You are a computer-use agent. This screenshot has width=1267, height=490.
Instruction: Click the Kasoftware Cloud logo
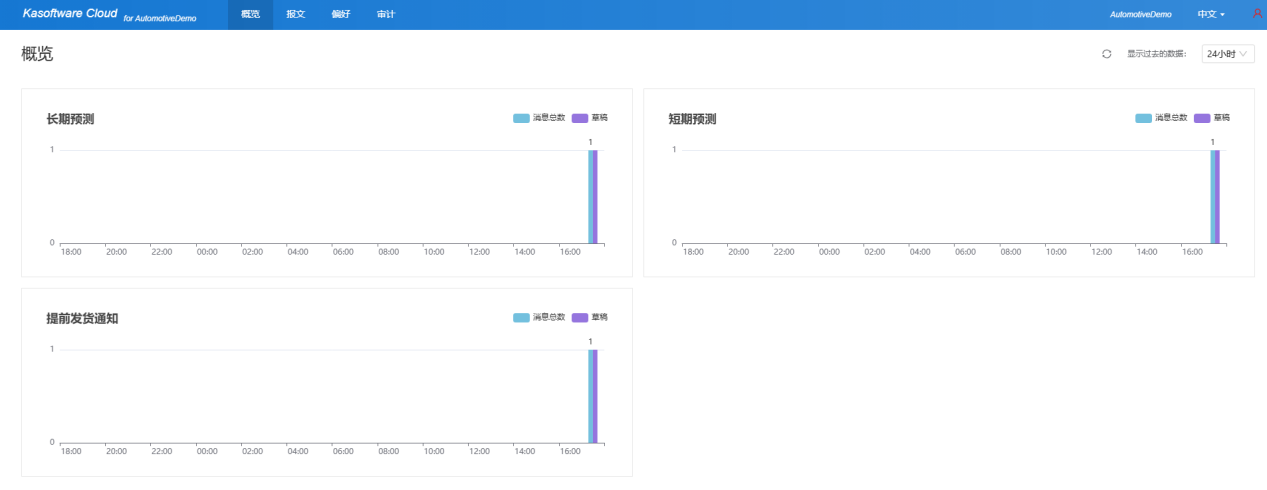click(70, 14)
